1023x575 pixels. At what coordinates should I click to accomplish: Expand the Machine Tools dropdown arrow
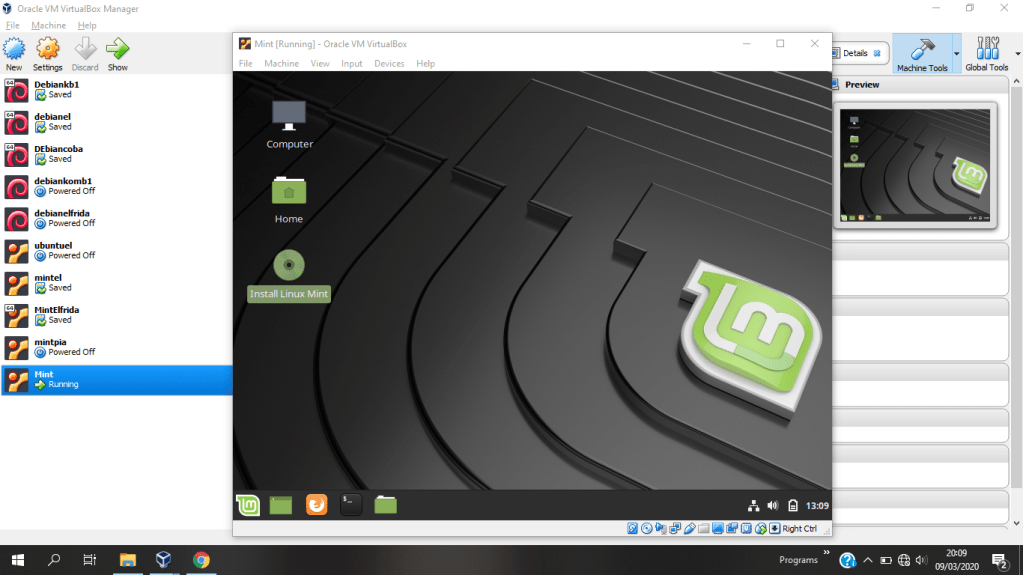click(x=956, y=53)
